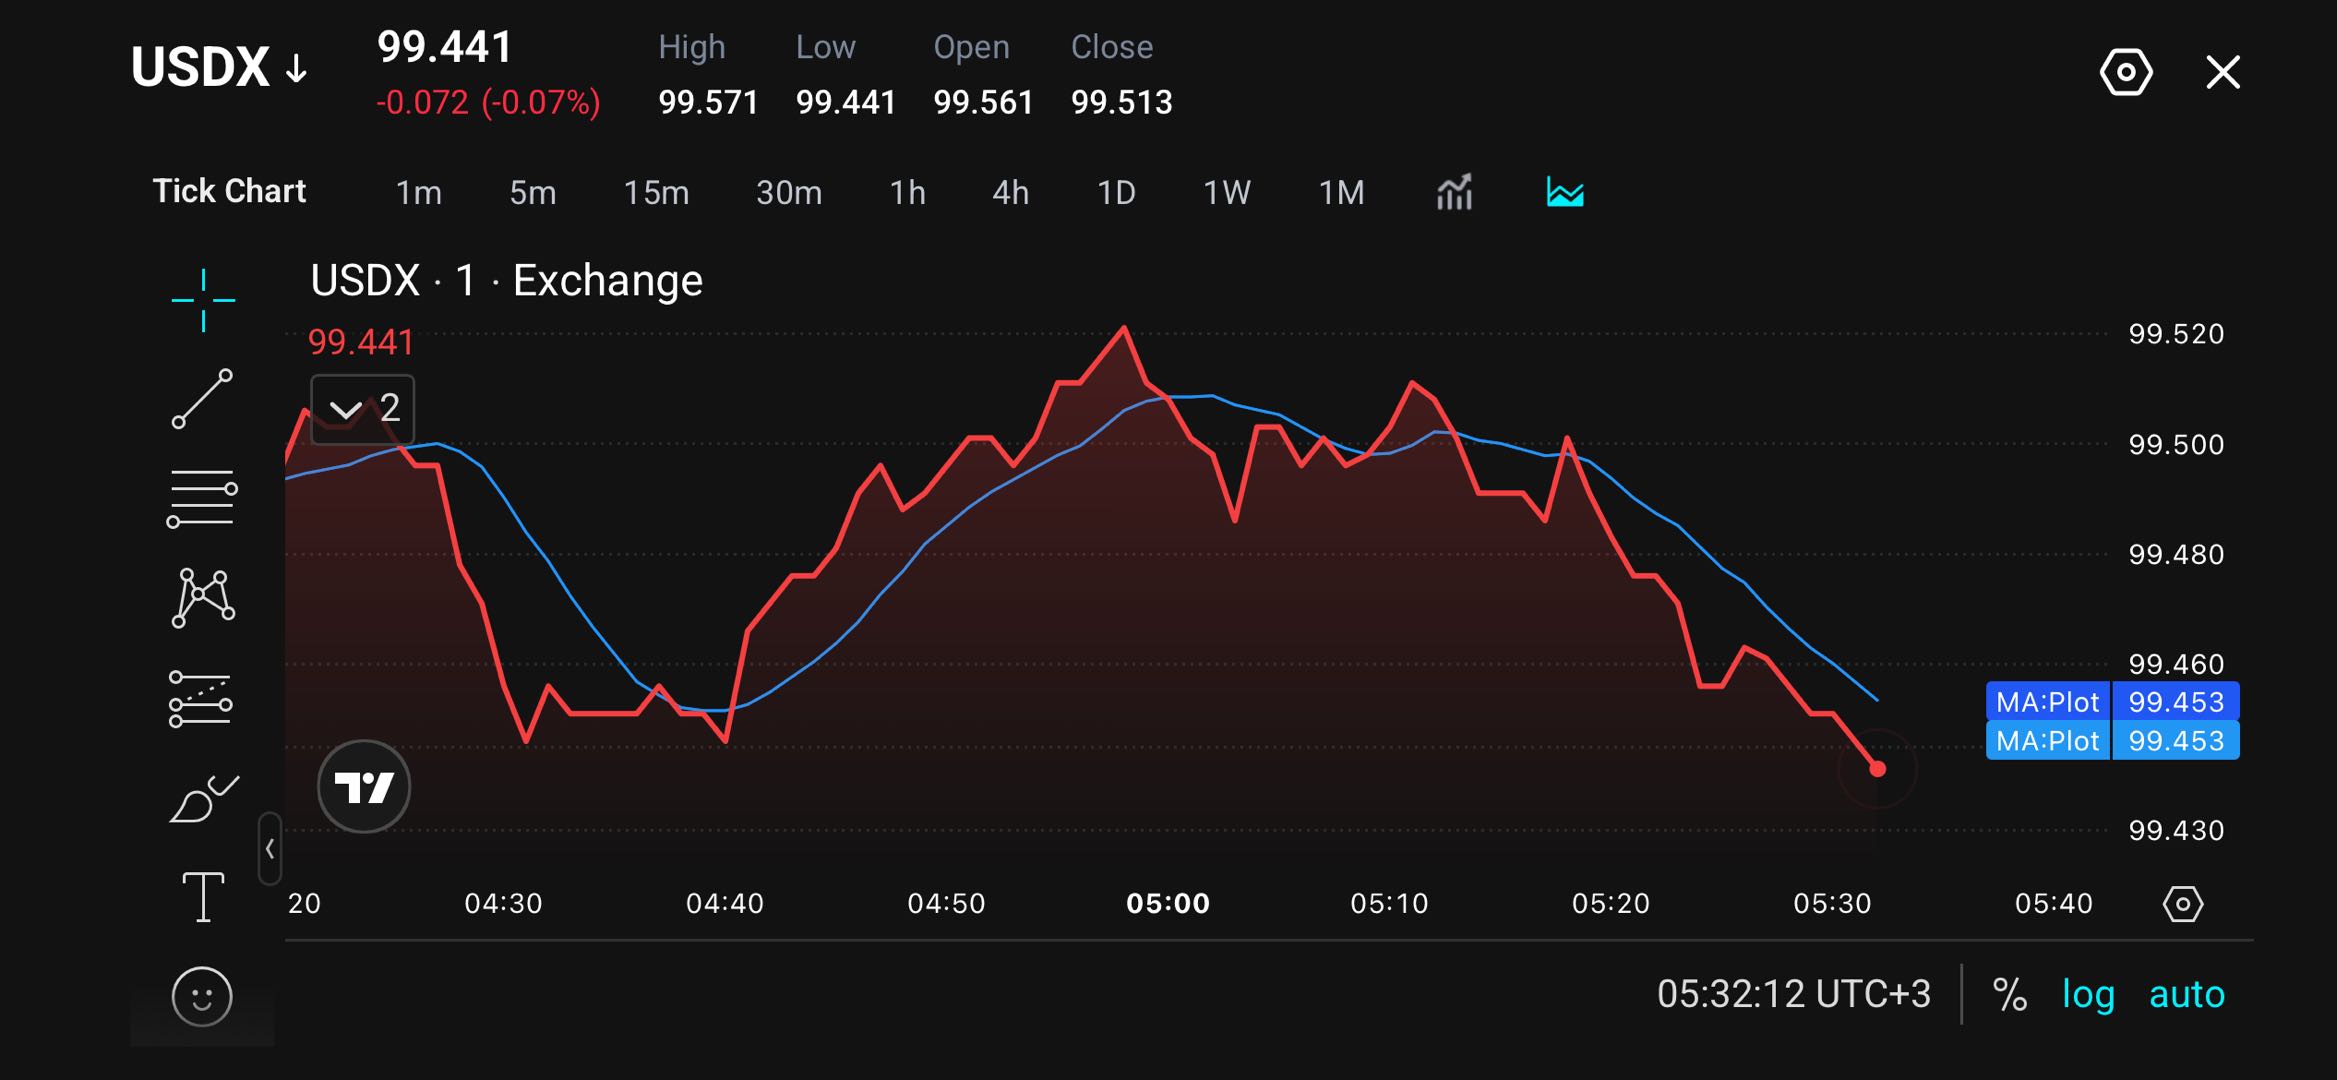Select the trend line drawing tool

coord(203,399)
